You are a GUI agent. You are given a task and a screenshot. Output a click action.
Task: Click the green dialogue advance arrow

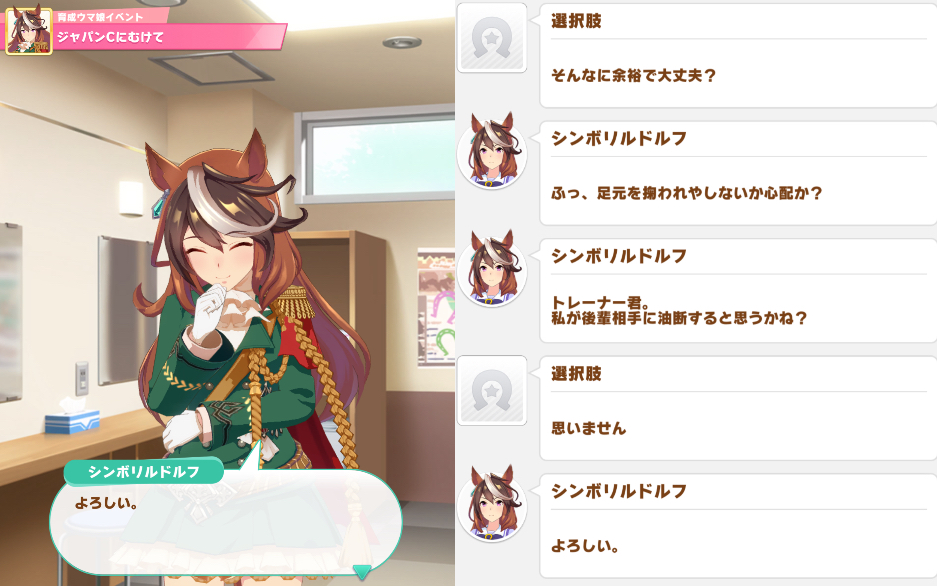click(362, 572)
